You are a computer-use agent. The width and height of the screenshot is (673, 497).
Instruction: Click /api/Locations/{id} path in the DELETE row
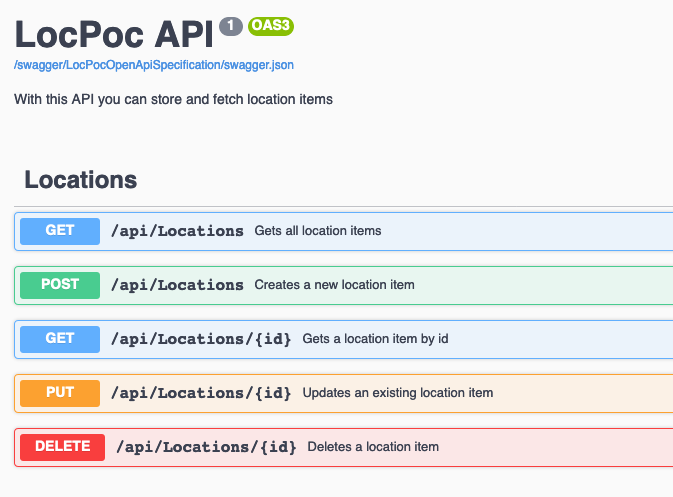(206, 447)
